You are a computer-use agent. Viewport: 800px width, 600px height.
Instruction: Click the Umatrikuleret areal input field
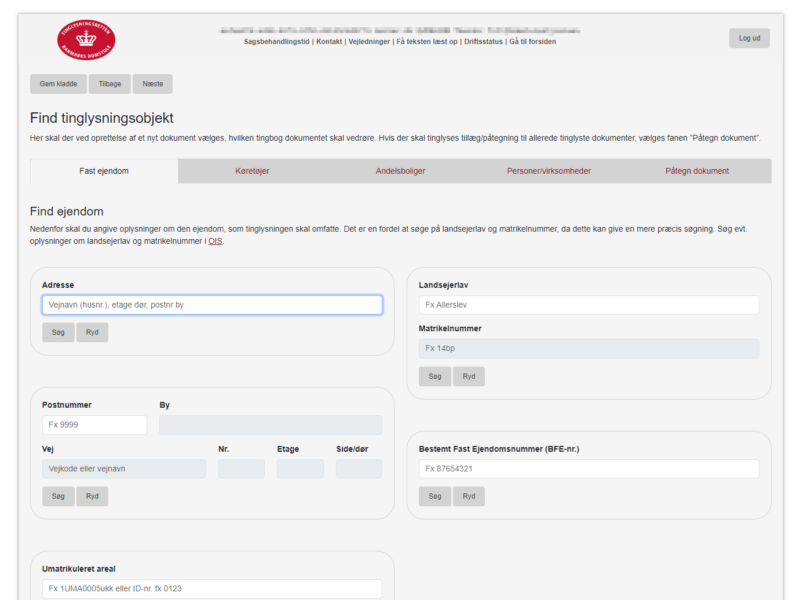[212, 589]
